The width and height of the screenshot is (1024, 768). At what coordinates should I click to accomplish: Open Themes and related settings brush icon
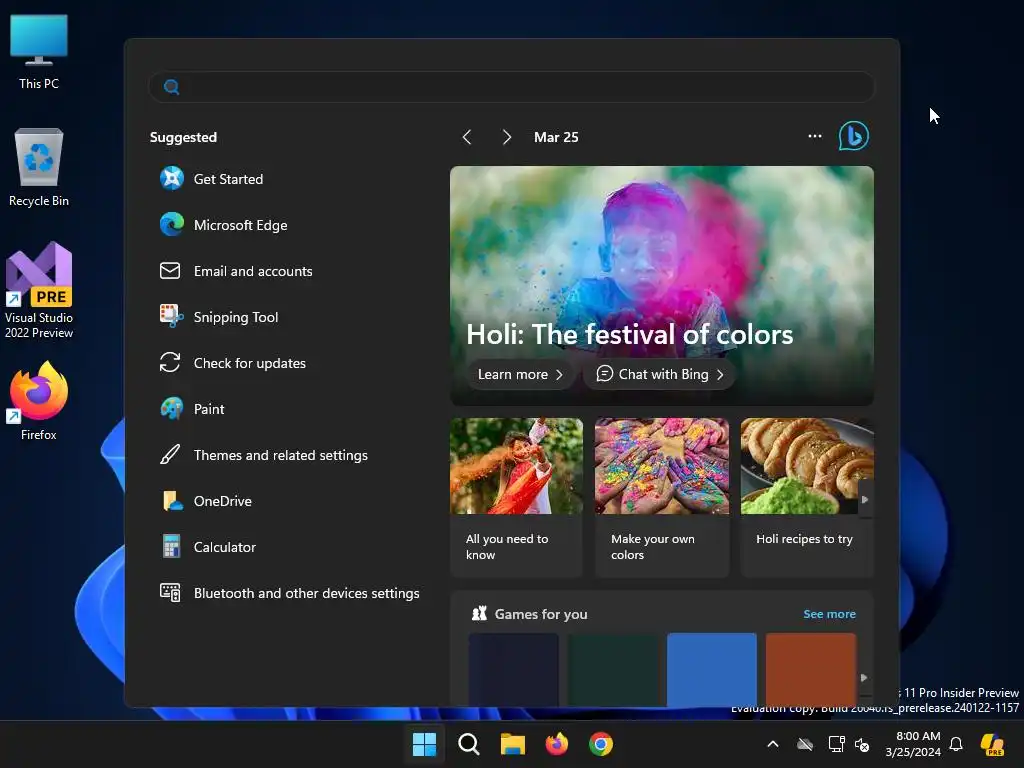pos(170,455)
